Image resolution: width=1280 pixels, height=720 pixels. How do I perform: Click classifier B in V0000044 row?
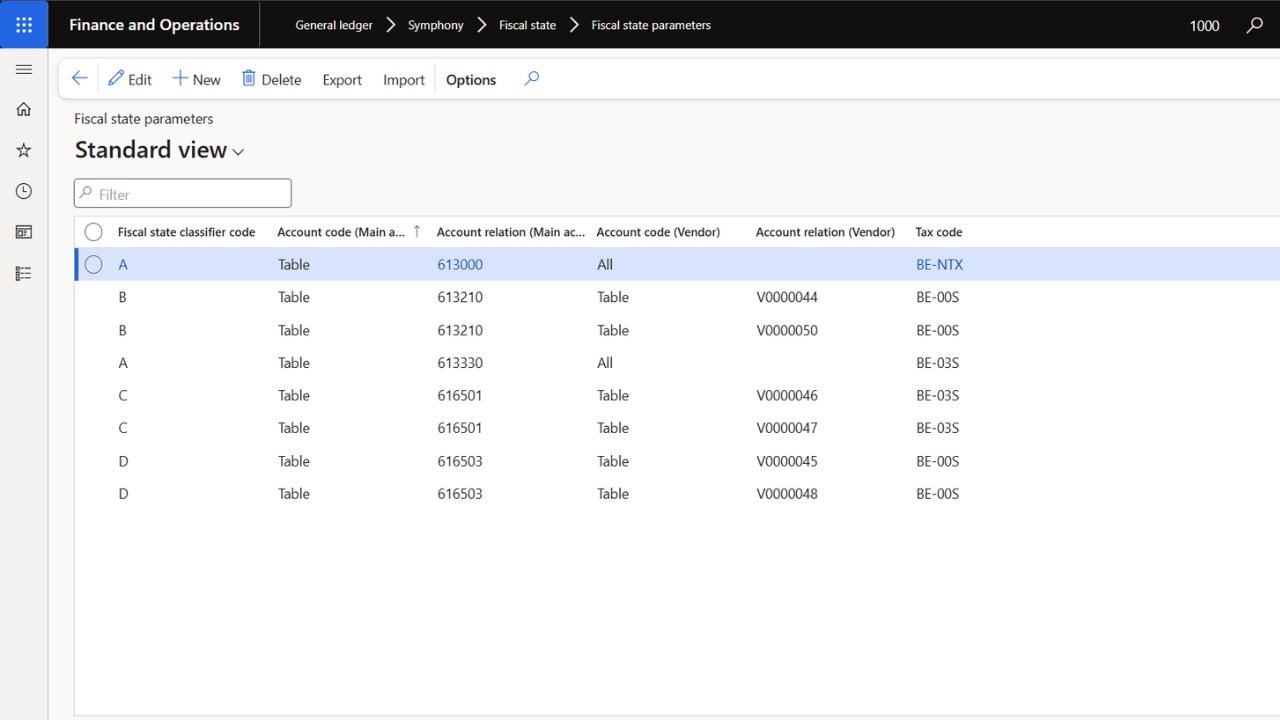coord(123,297)
